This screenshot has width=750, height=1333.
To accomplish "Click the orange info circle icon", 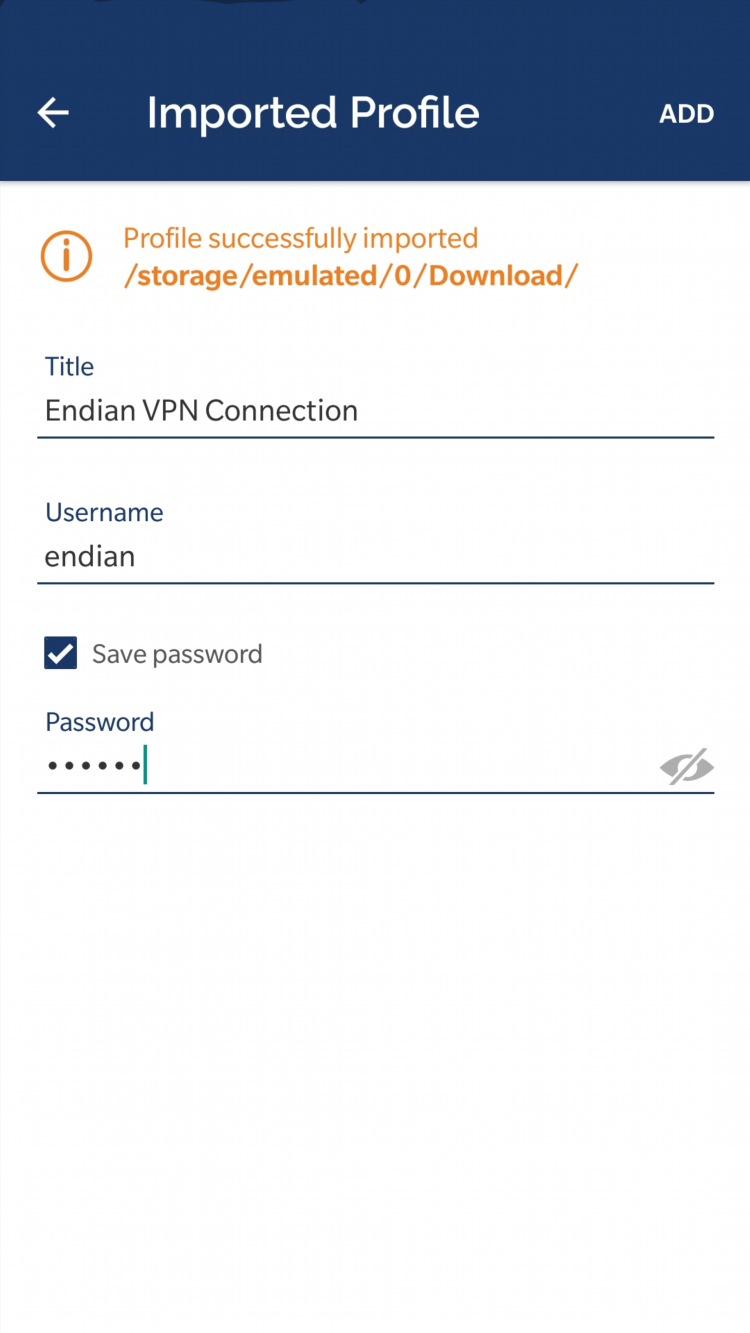I will coord(66,257).
